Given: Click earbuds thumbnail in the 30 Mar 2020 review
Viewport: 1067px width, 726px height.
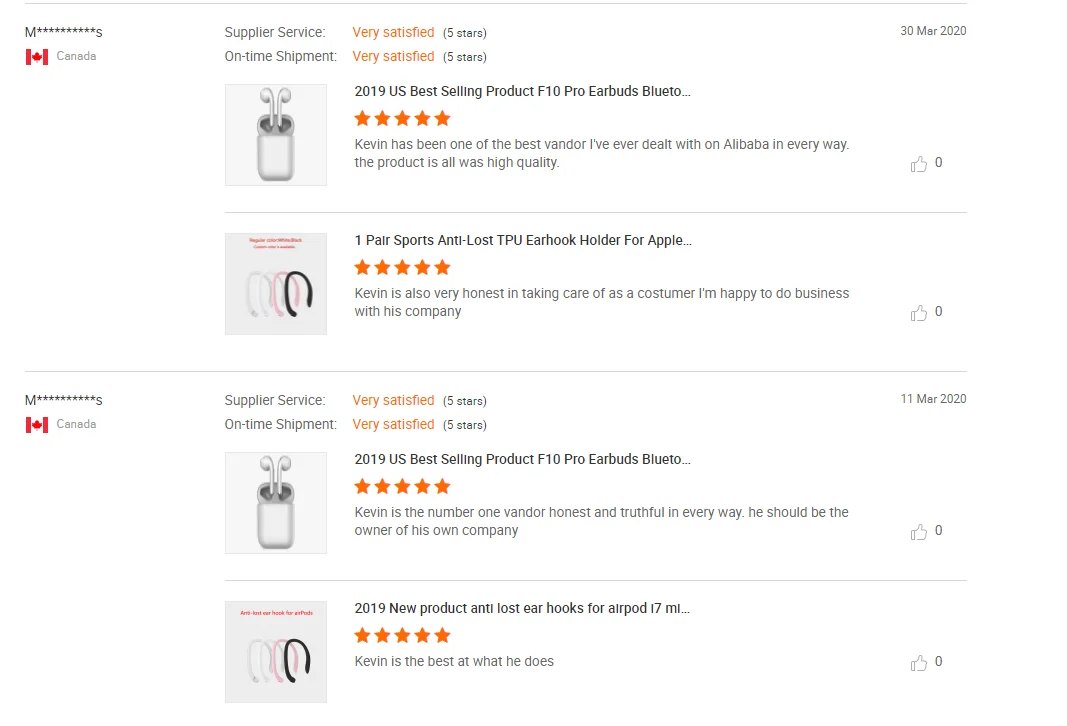Looking at the screenshot, I should [276, 135].
